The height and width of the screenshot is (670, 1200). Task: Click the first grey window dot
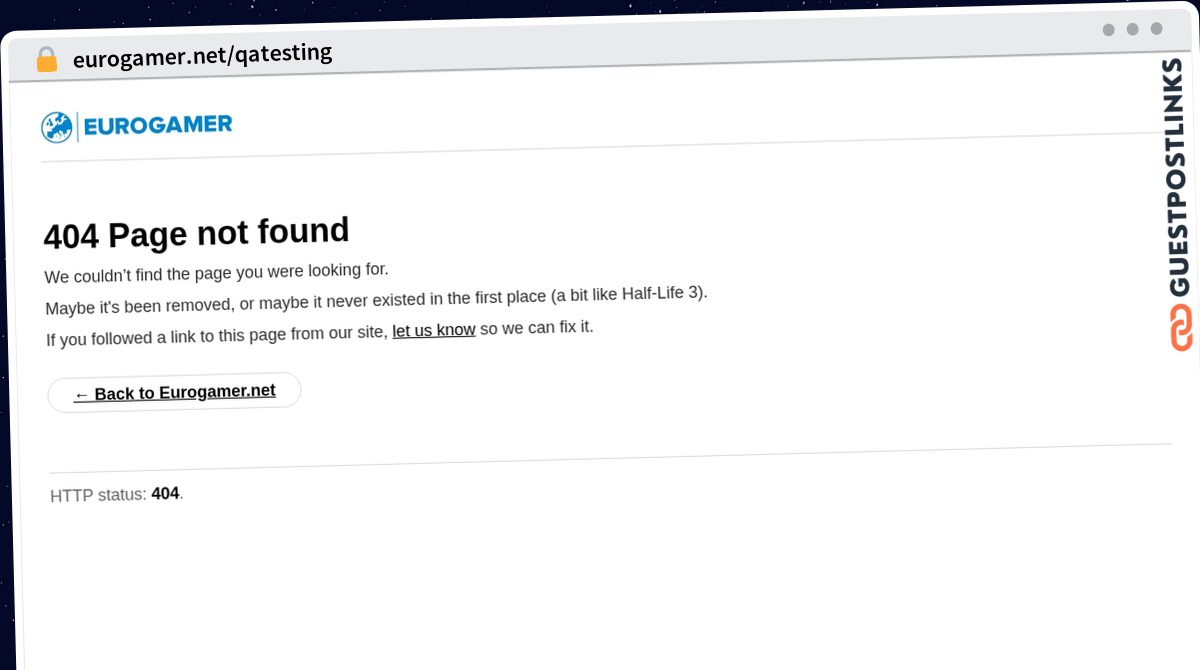click(1108, 30)
